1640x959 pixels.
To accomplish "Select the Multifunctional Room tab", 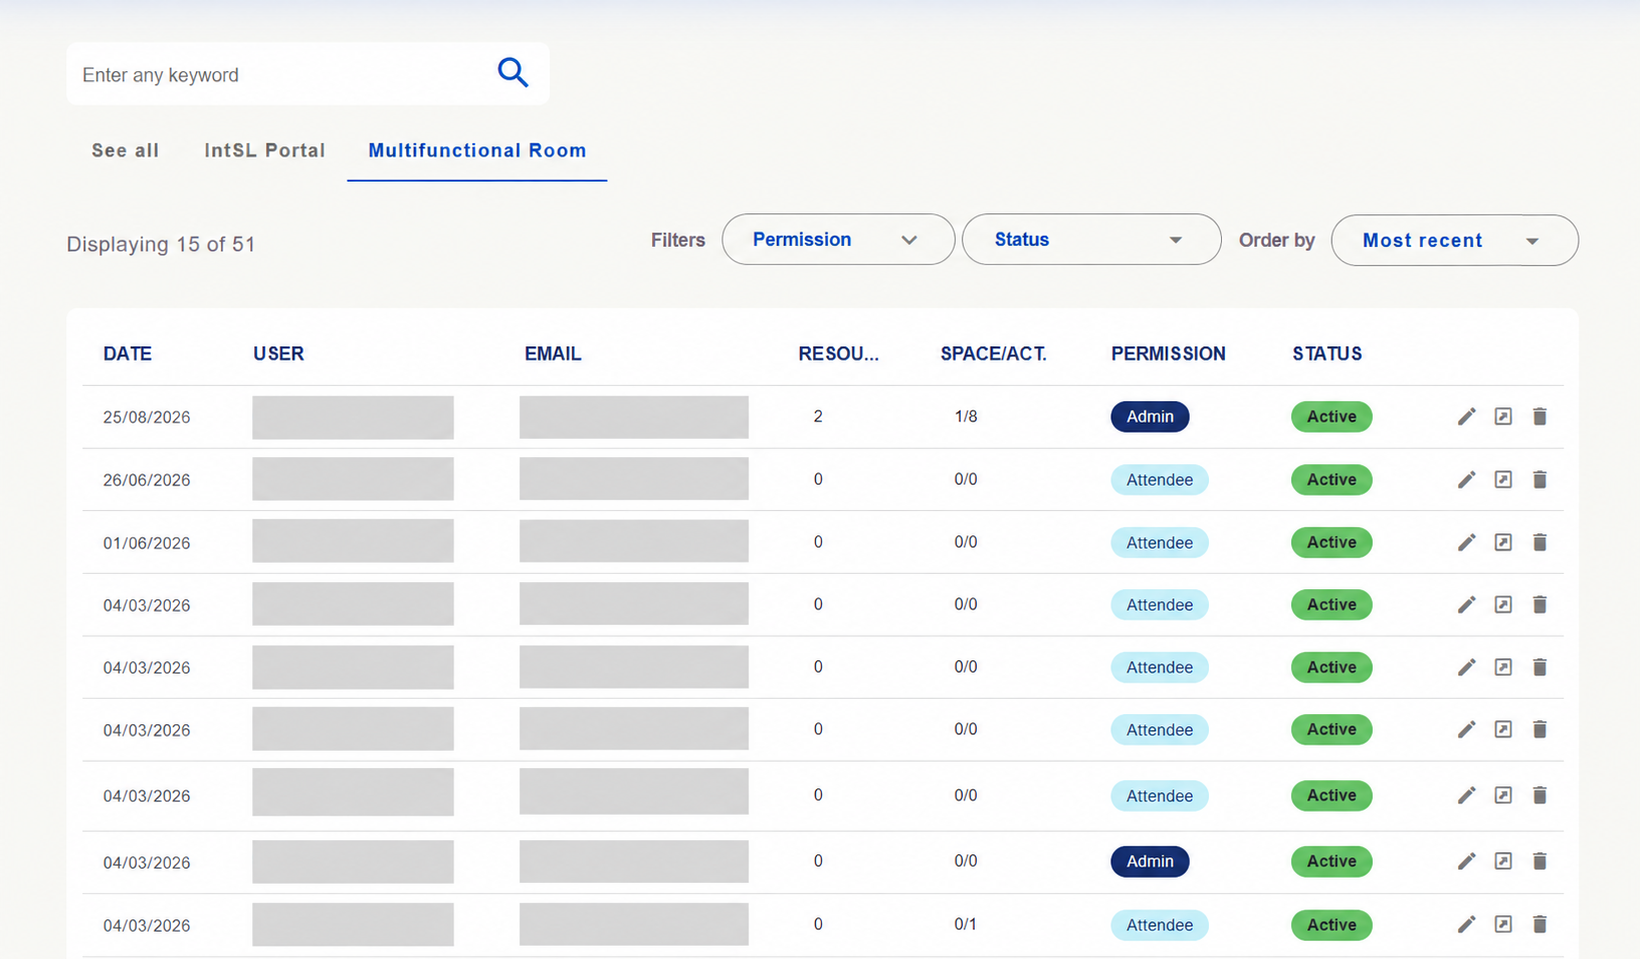I will click(x=477, y=150).
